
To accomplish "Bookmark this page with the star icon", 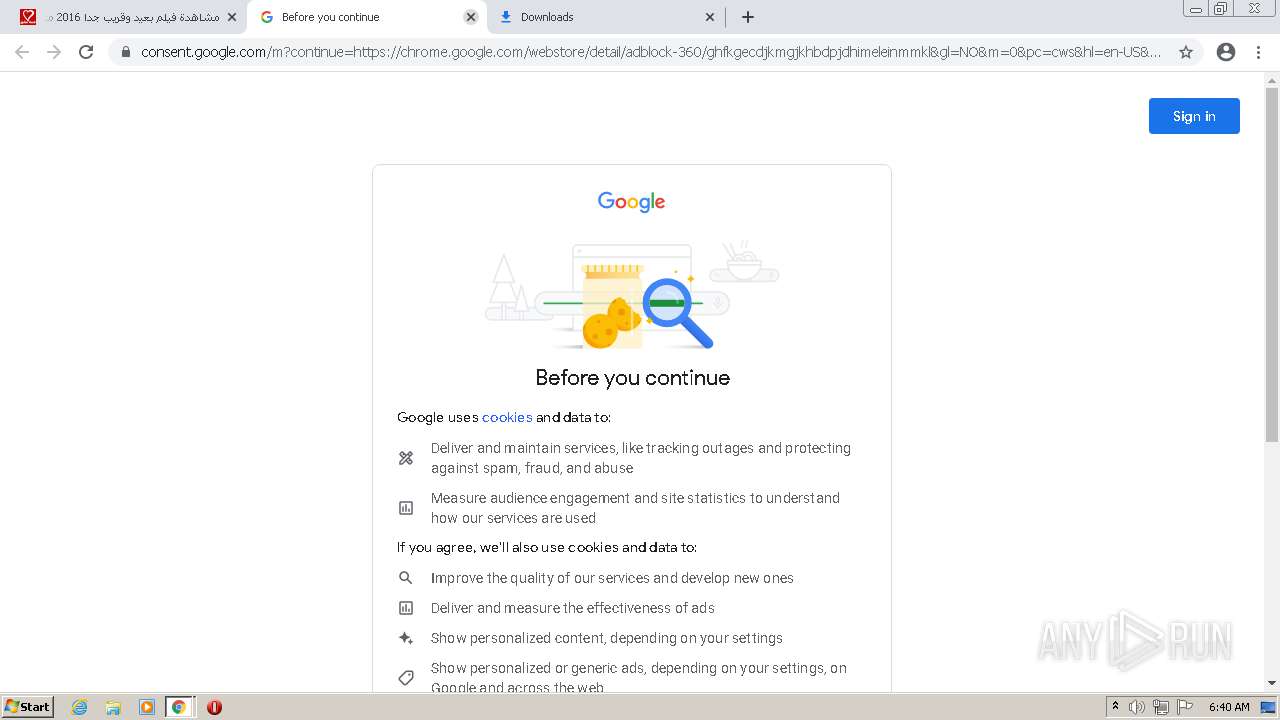I will point(1186,52).
